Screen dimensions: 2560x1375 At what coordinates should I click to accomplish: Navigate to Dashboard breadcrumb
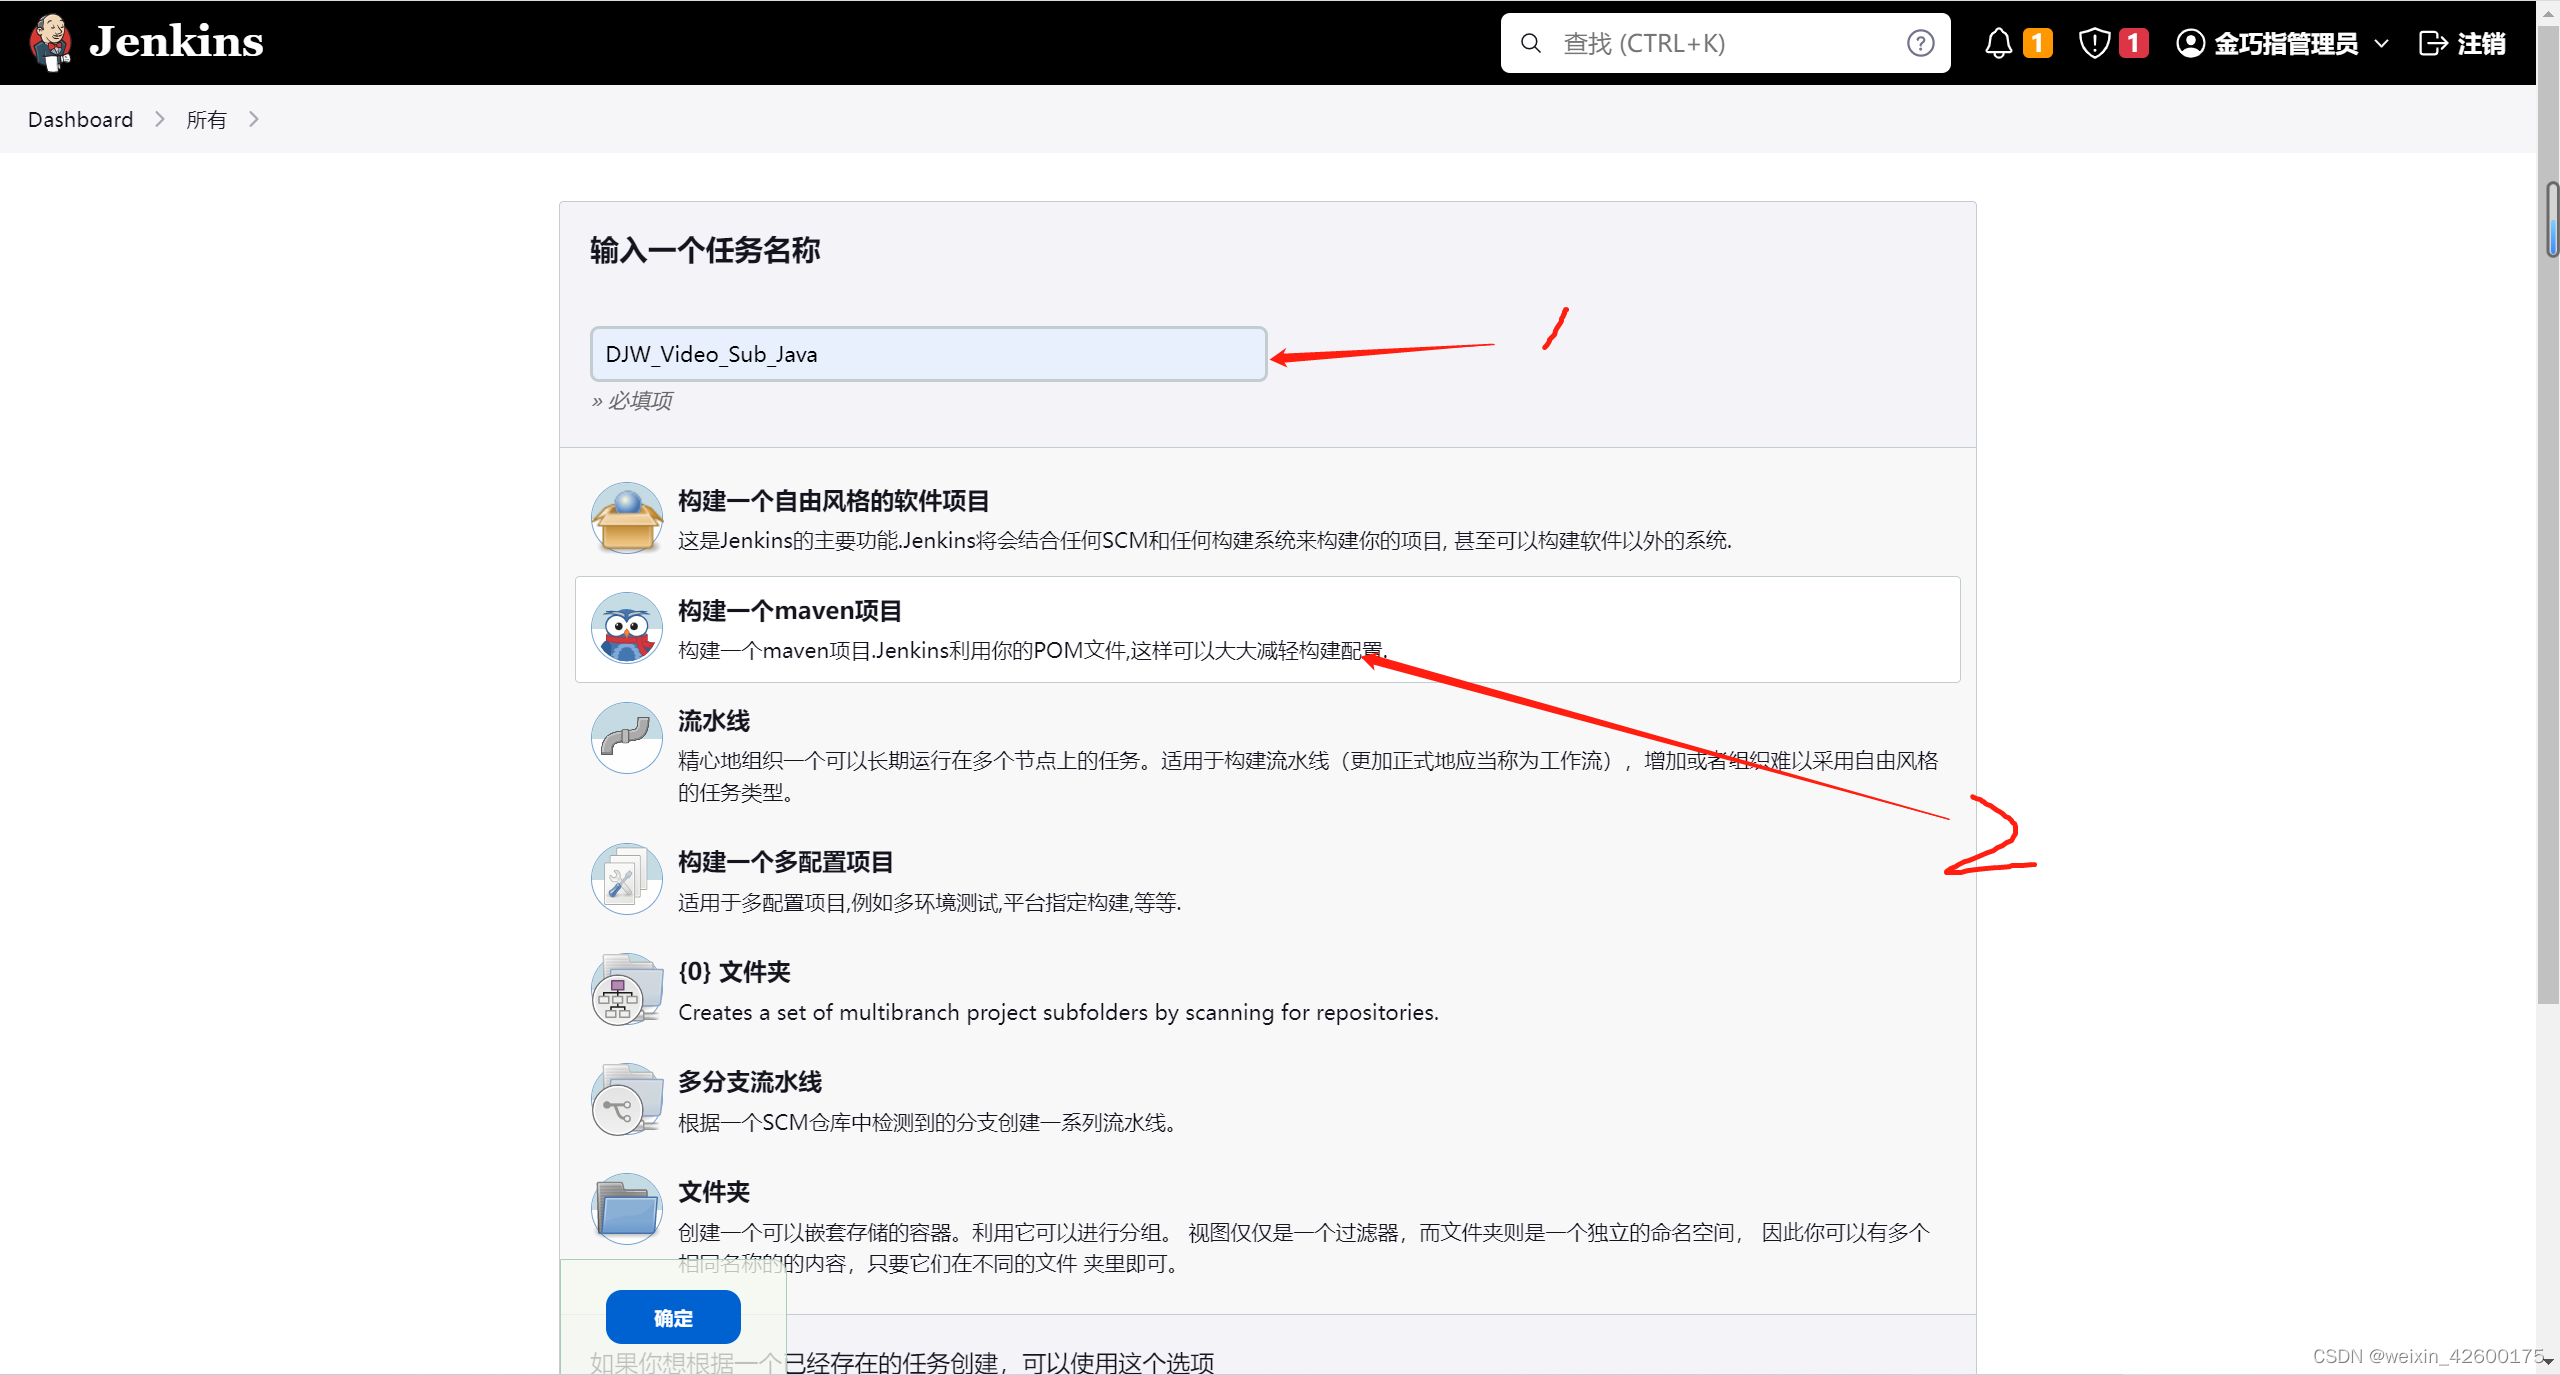click(x=80, y=119)
